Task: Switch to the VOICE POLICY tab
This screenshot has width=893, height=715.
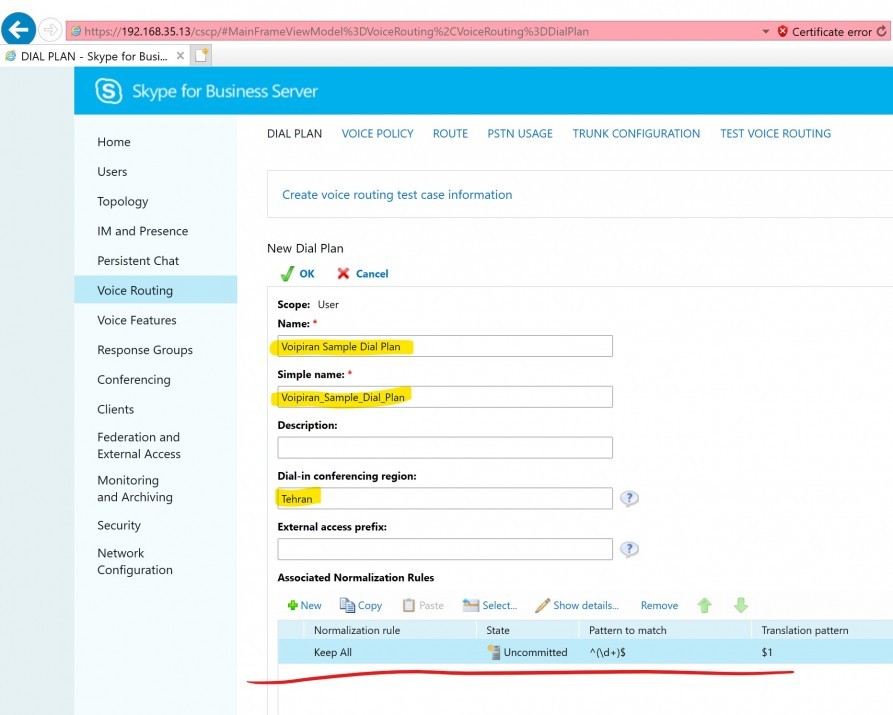Action: click(x=378, y=133)
